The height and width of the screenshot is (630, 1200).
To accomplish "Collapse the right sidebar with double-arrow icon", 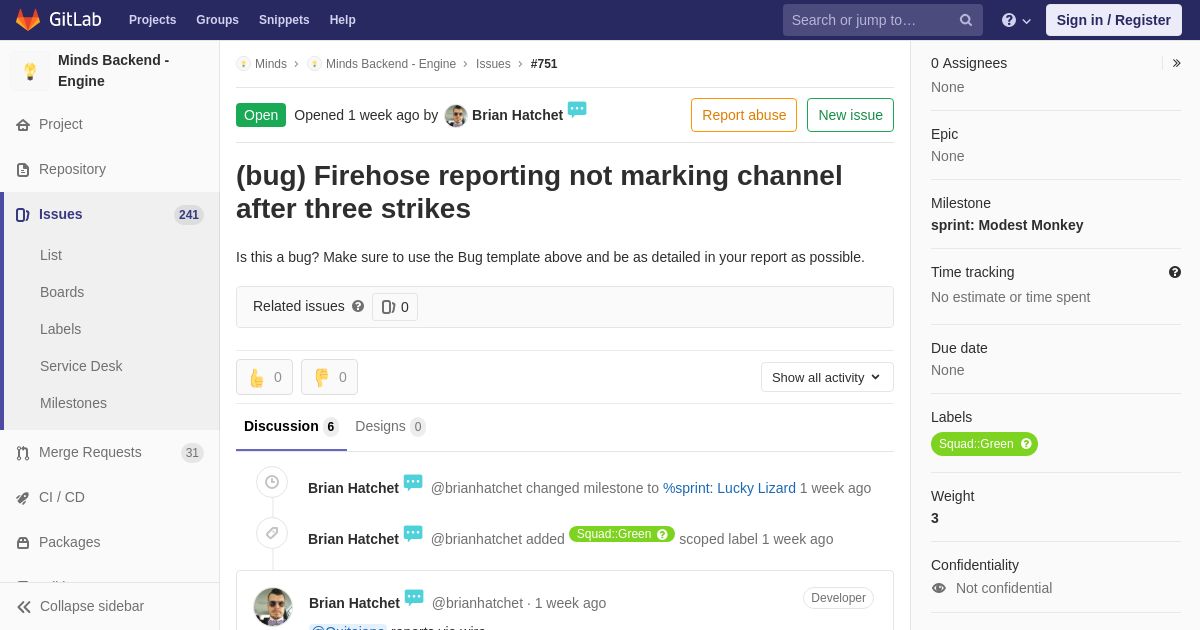I will 1176,63.
